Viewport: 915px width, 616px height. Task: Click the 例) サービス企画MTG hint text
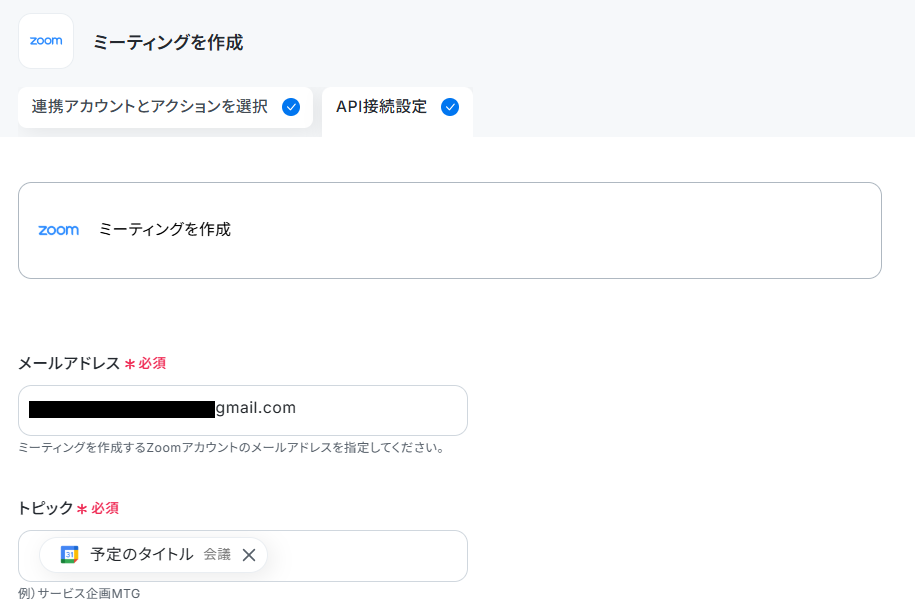pos(79,593)
